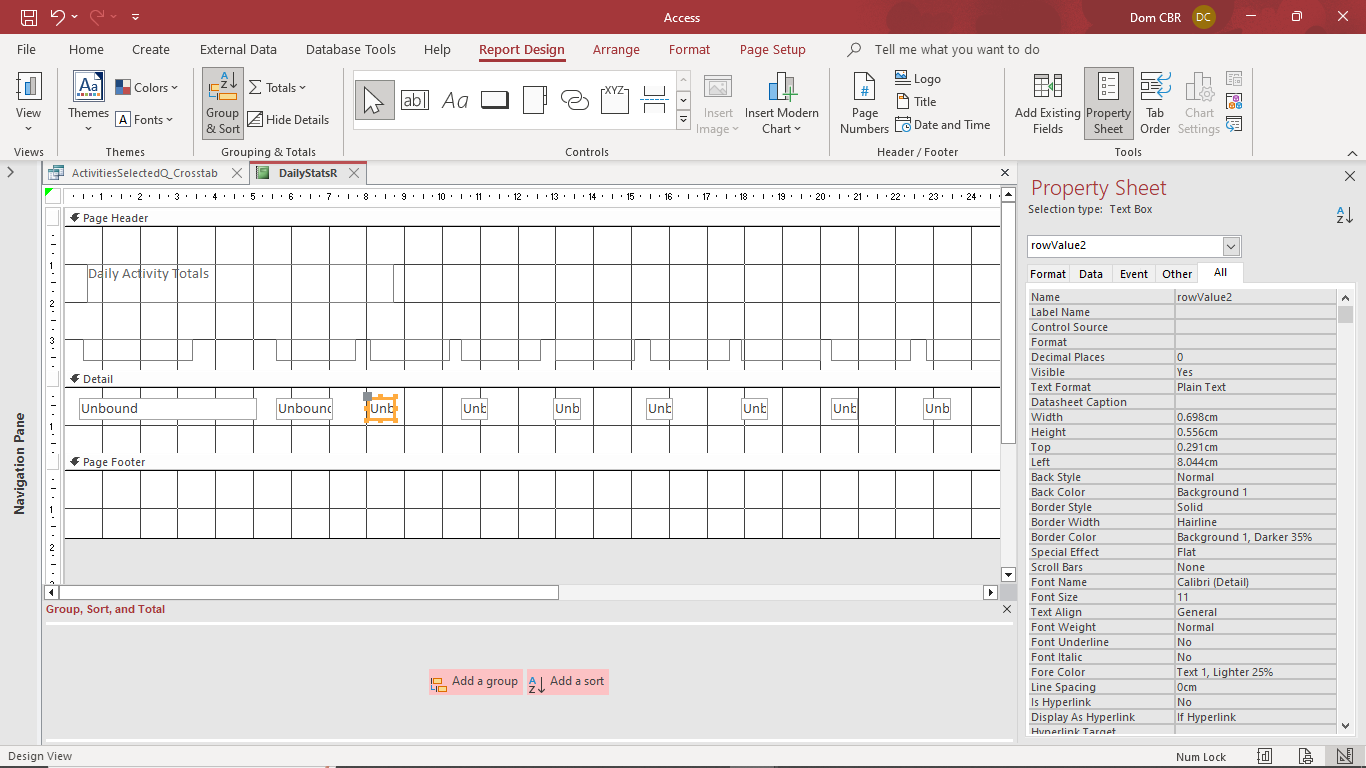This screenshot has height=768, width=1366.
Task: Open the Tab Order dialog
Action: (1155, 103)
